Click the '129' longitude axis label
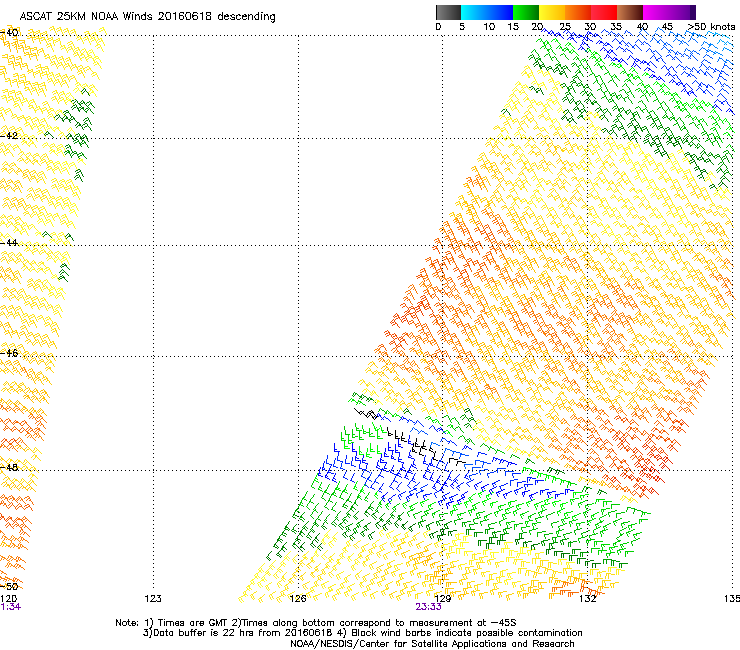 click(442, 599)
